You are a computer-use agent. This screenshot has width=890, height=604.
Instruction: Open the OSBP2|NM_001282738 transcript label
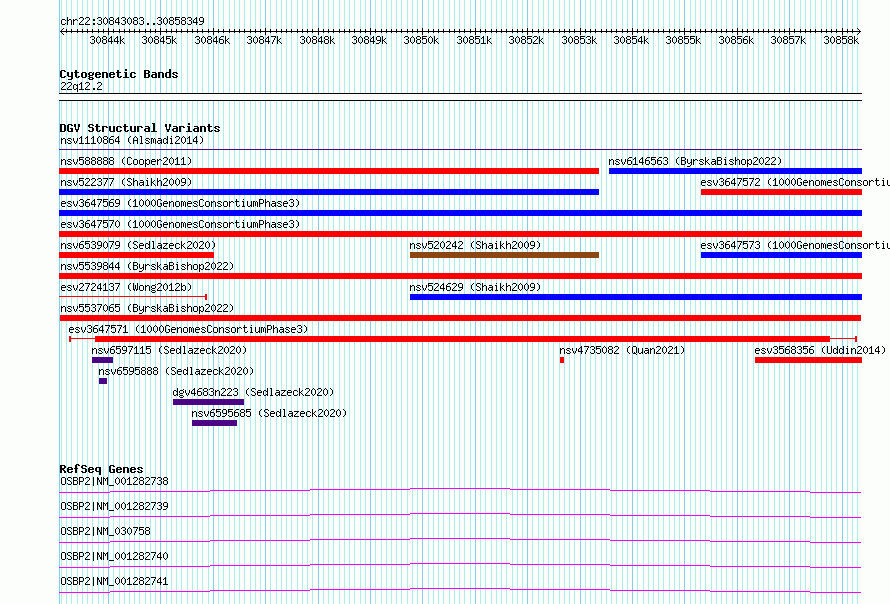114,481
